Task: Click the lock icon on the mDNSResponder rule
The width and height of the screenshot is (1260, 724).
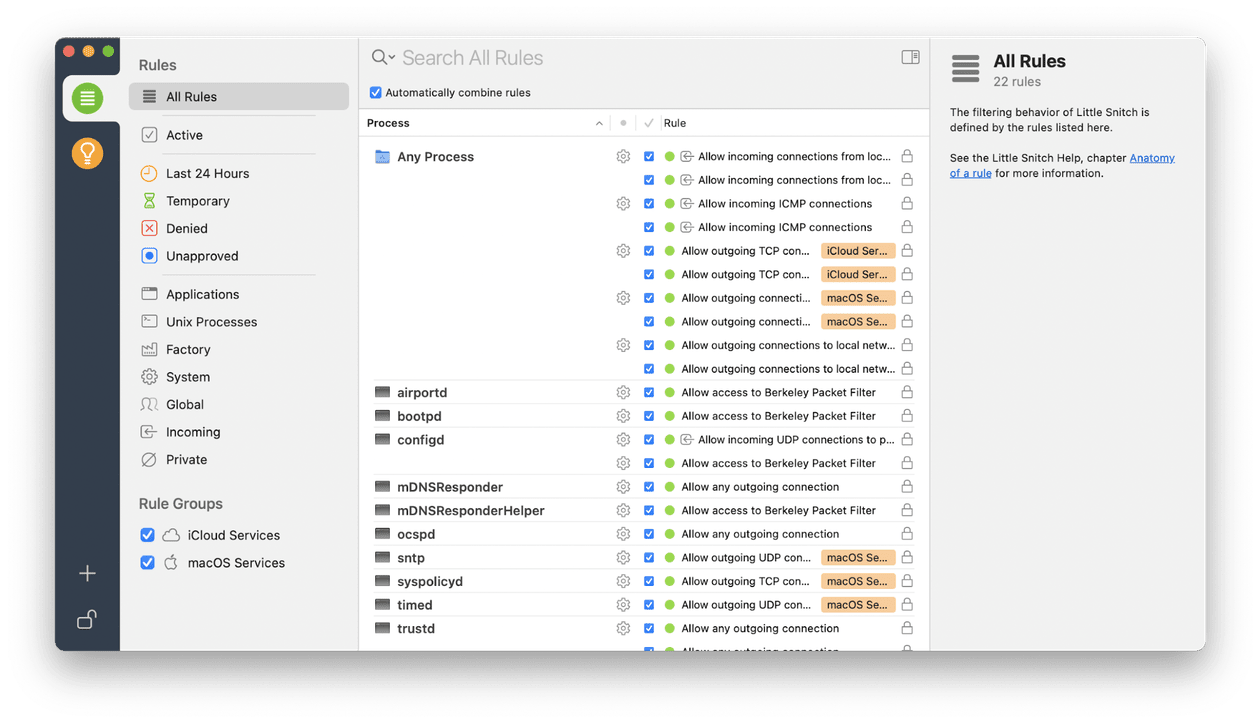Action: click(907, 487)
